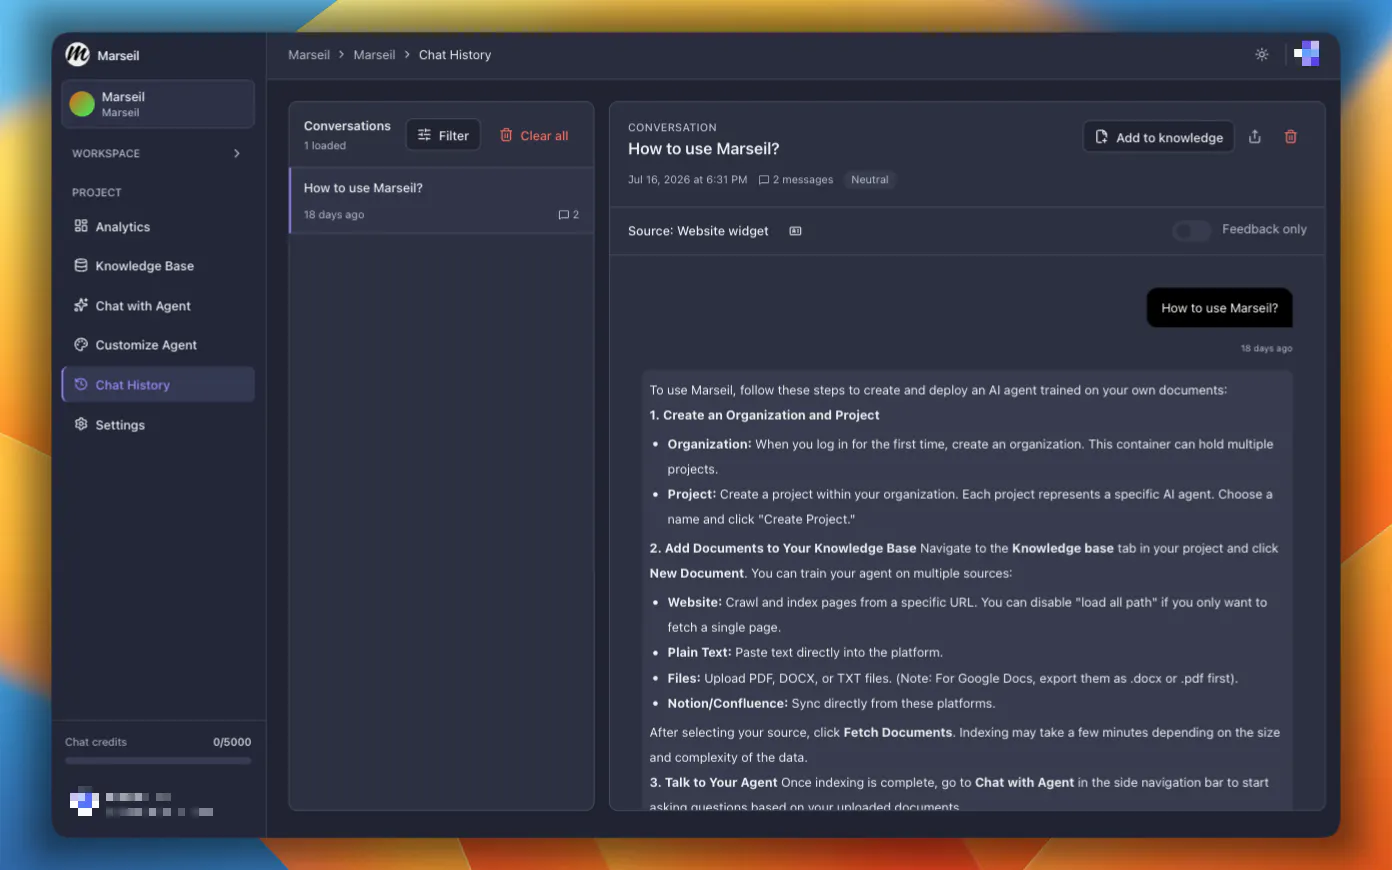The image size is (1392, 870).
Task: Click the Knowledge Base database icon
Action: pyautogui.click(x=81, y=265)
